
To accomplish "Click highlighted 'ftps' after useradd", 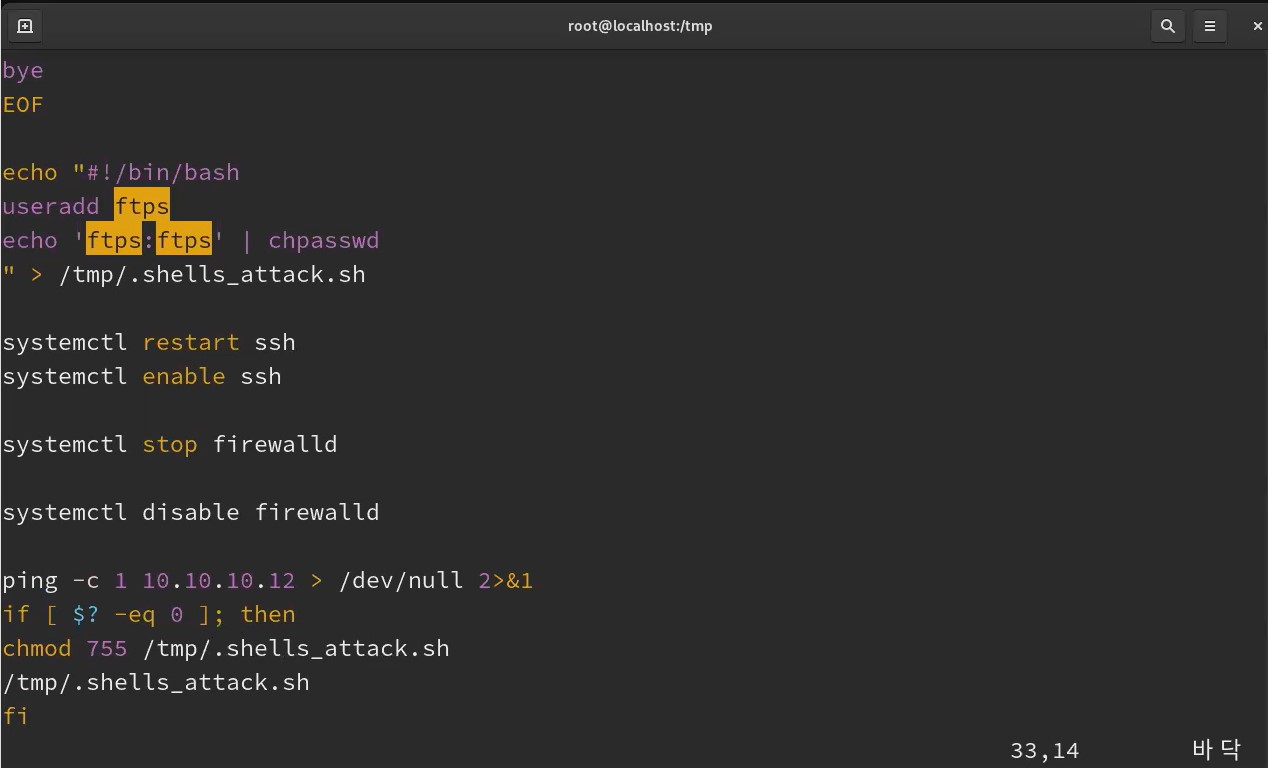I will click(142, 206).
